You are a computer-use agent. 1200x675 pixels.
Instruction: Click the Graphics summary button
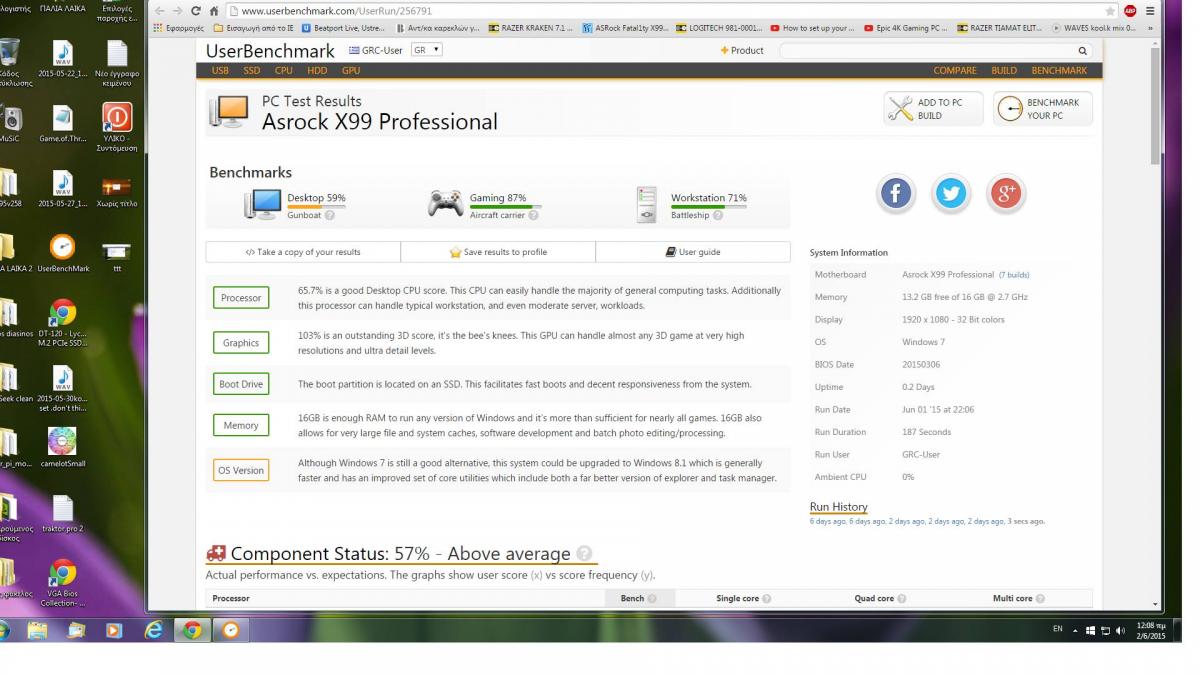pyautogui.click(x=241, y=343)
